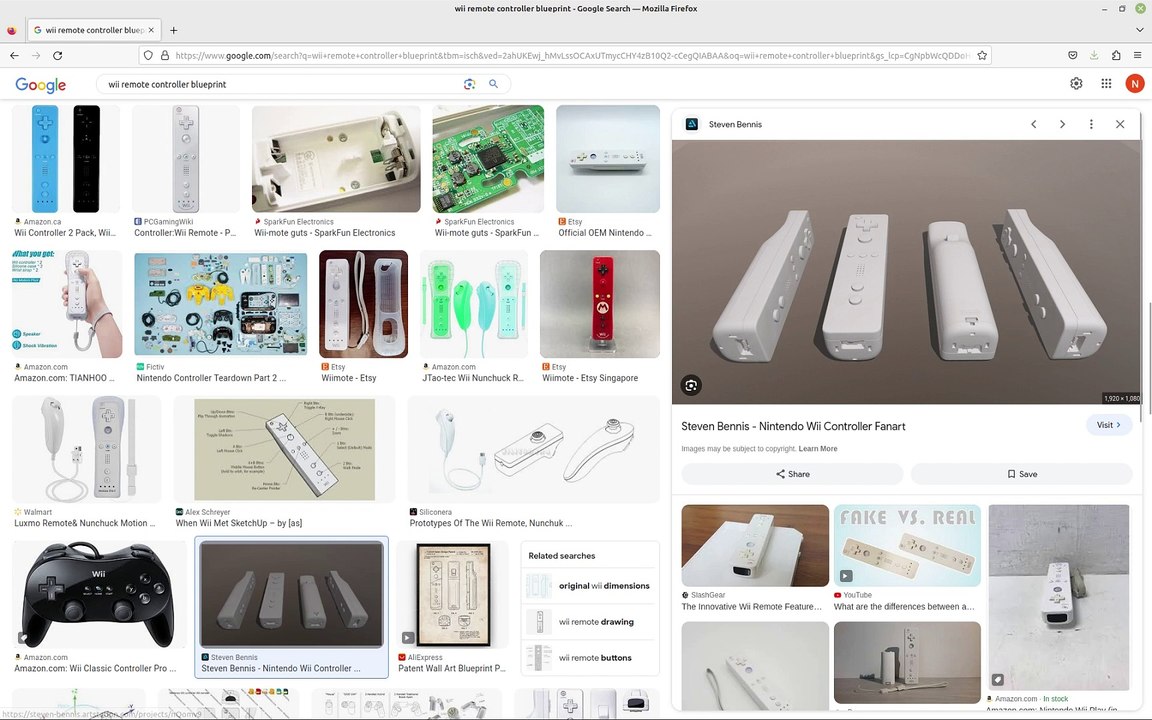This screenshot has height=720, width=1152.
Task: Open the Google account avatar N
Action: pyautogui.click(x=1135, y=84)
